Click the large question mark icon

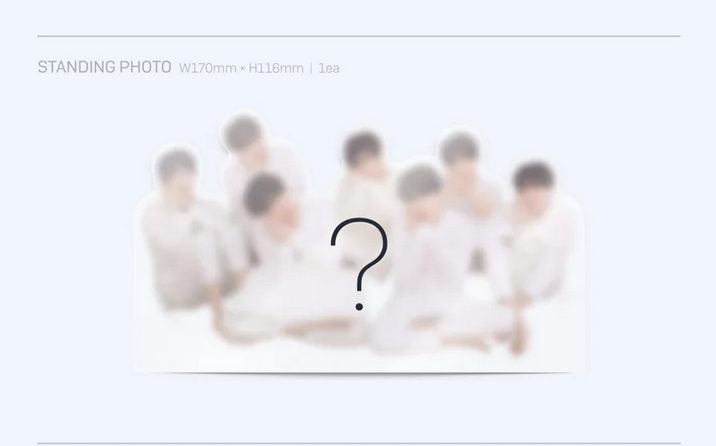tap(359, 264)
